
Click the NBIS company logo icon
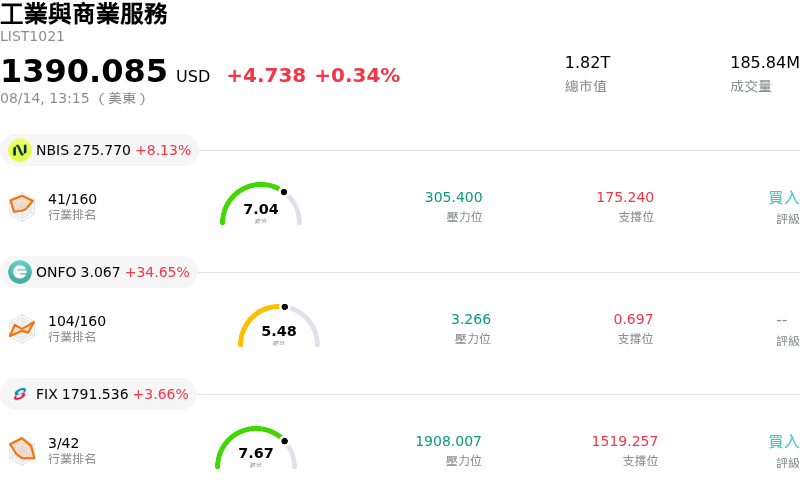pyautogui.click(x=20, y=150)
